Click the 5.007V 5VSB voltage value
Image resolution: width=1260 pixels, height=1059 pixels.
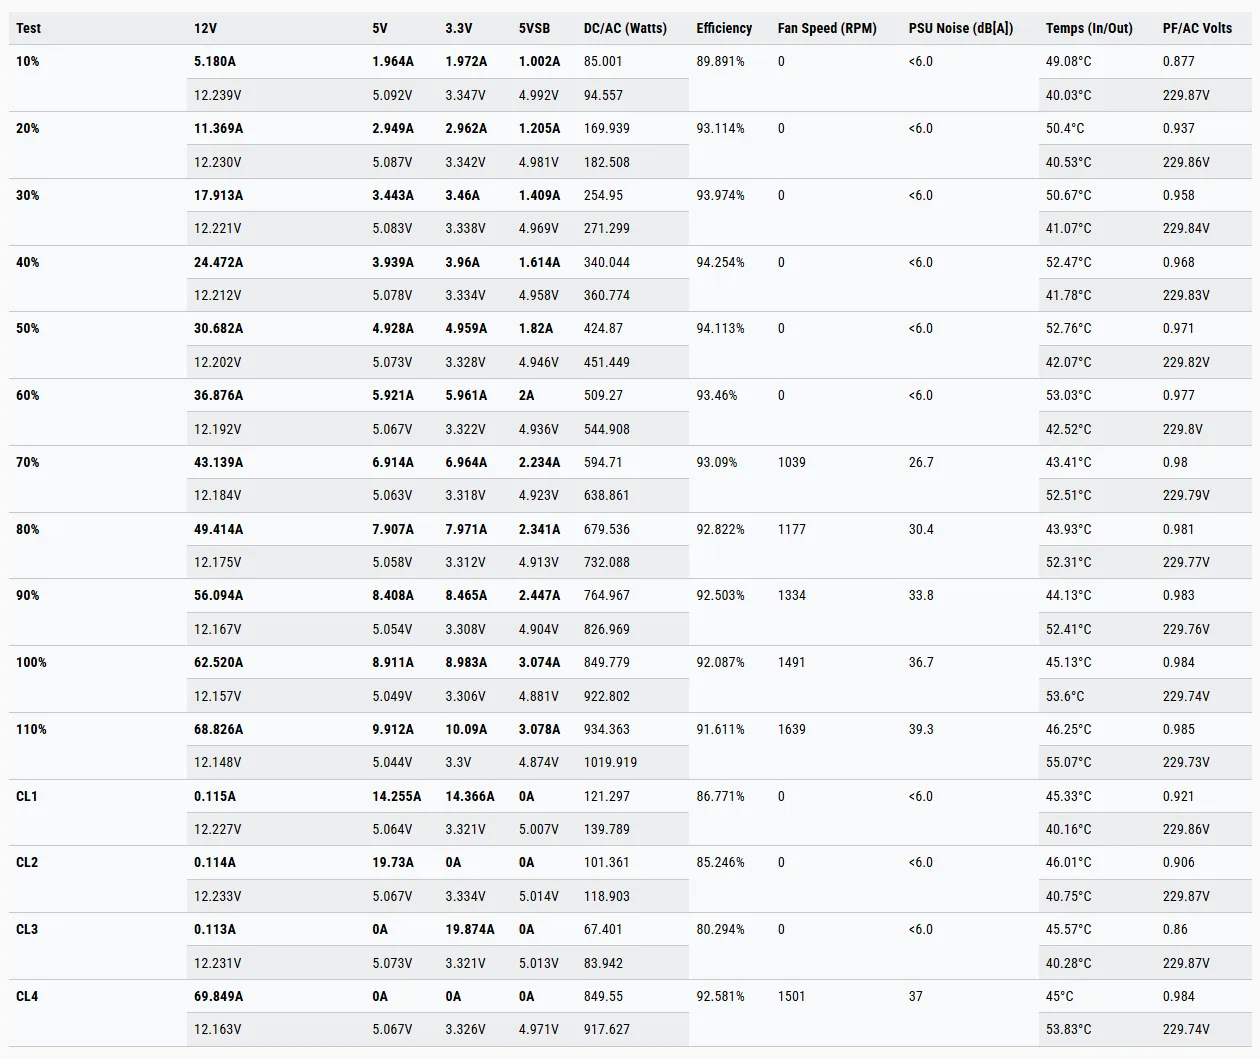click(538, 829)
